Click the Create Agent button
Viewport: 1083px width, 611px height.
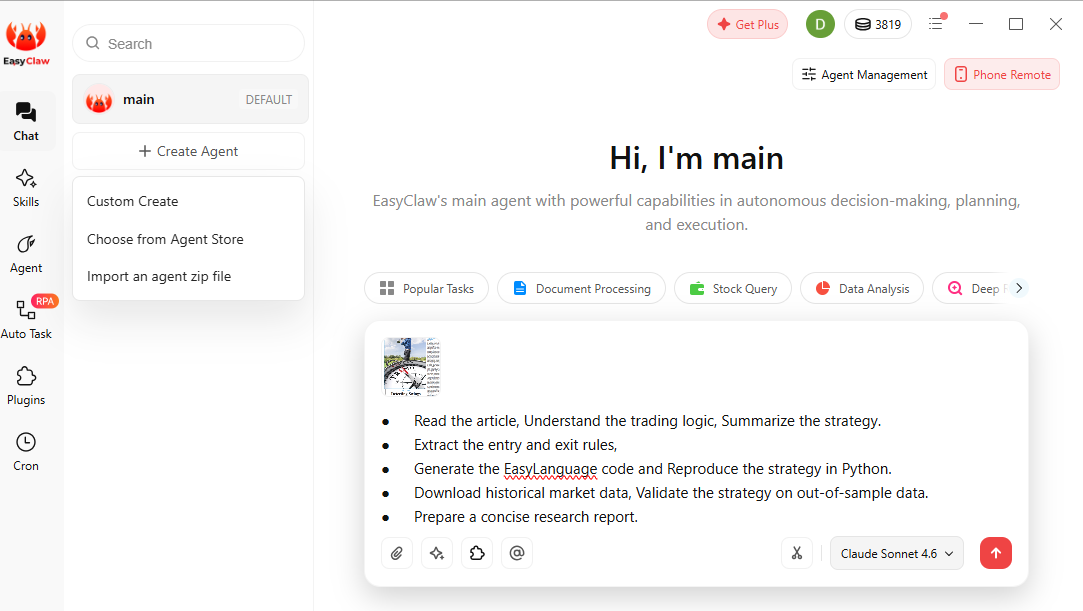tap(189, 151)
